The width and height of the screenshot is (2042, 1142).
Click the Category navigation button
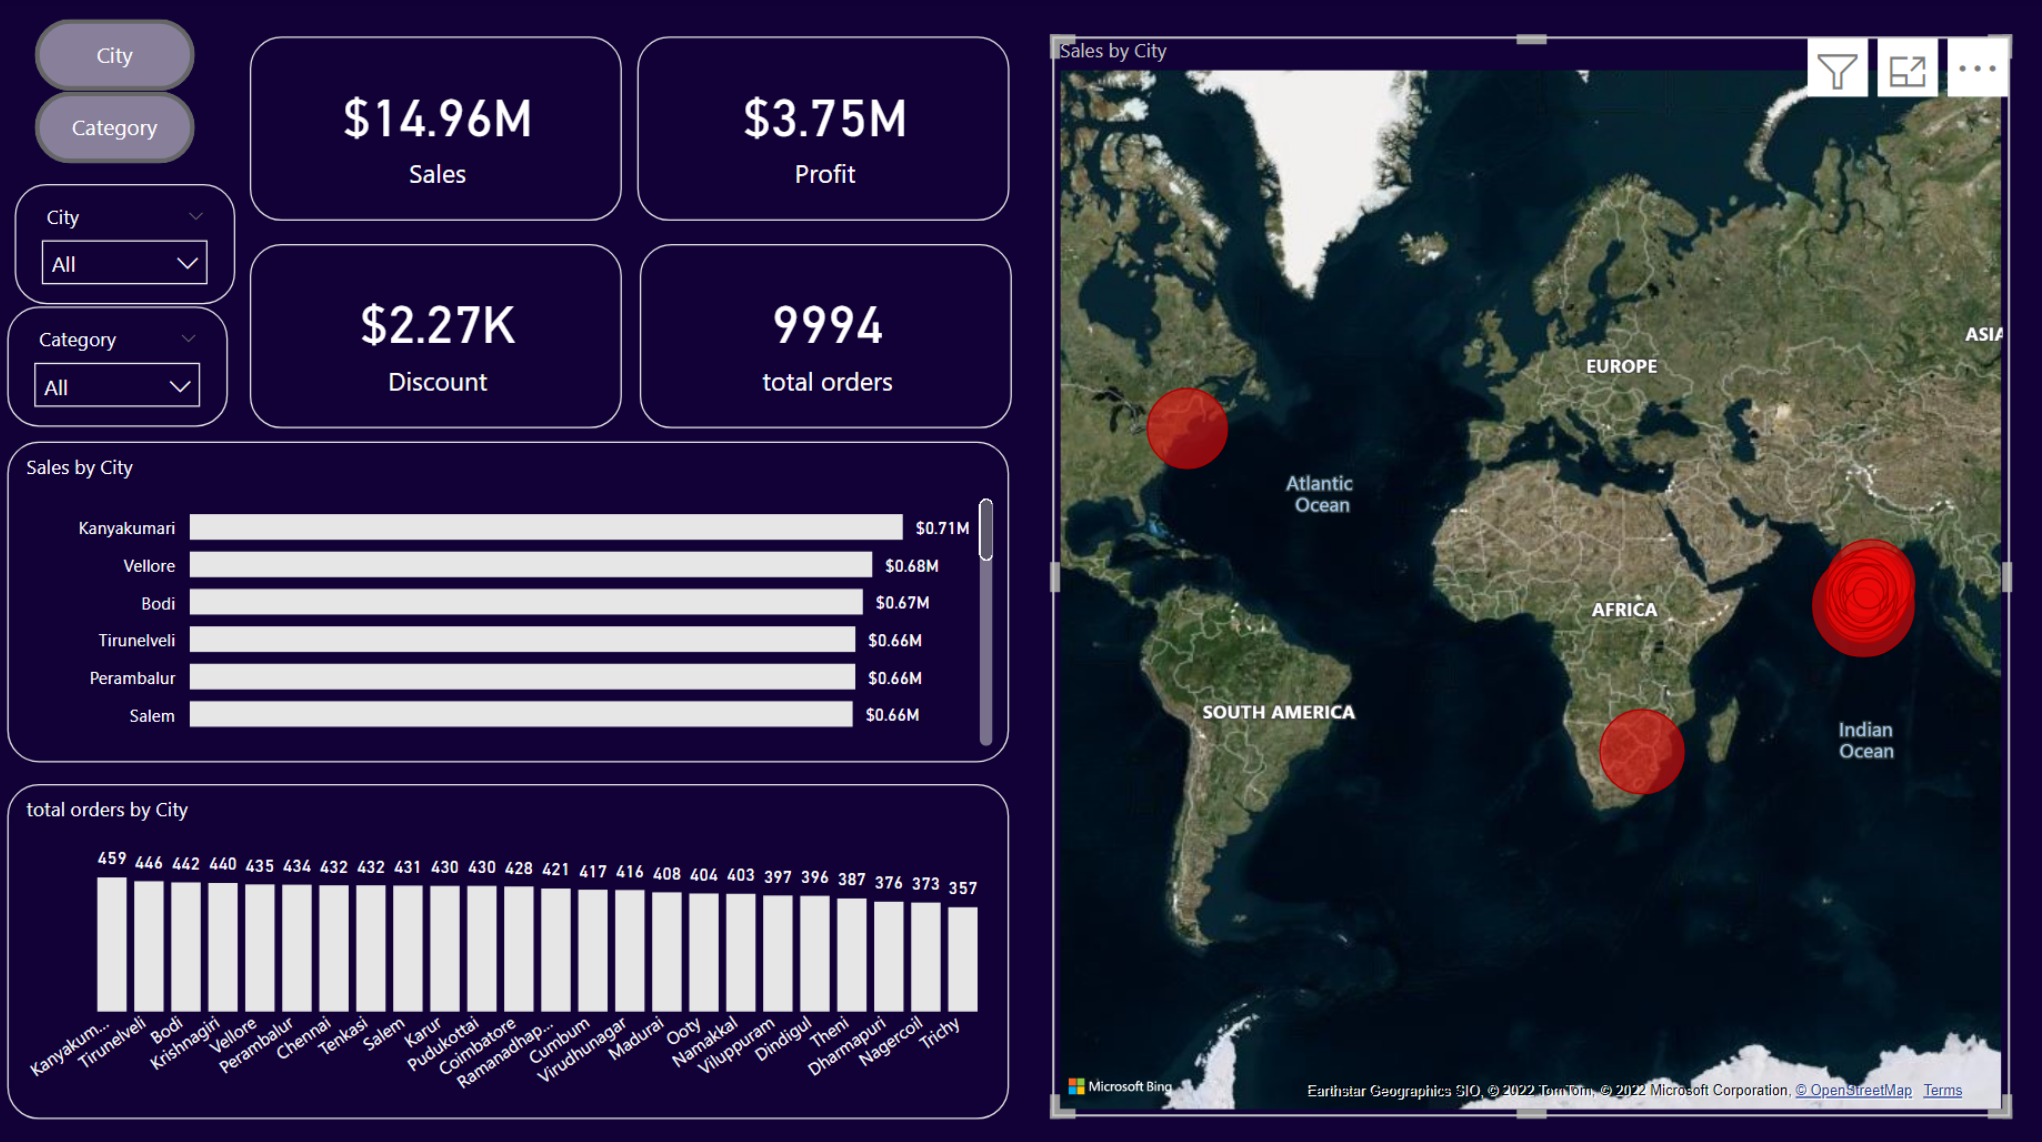coord(114,128)
